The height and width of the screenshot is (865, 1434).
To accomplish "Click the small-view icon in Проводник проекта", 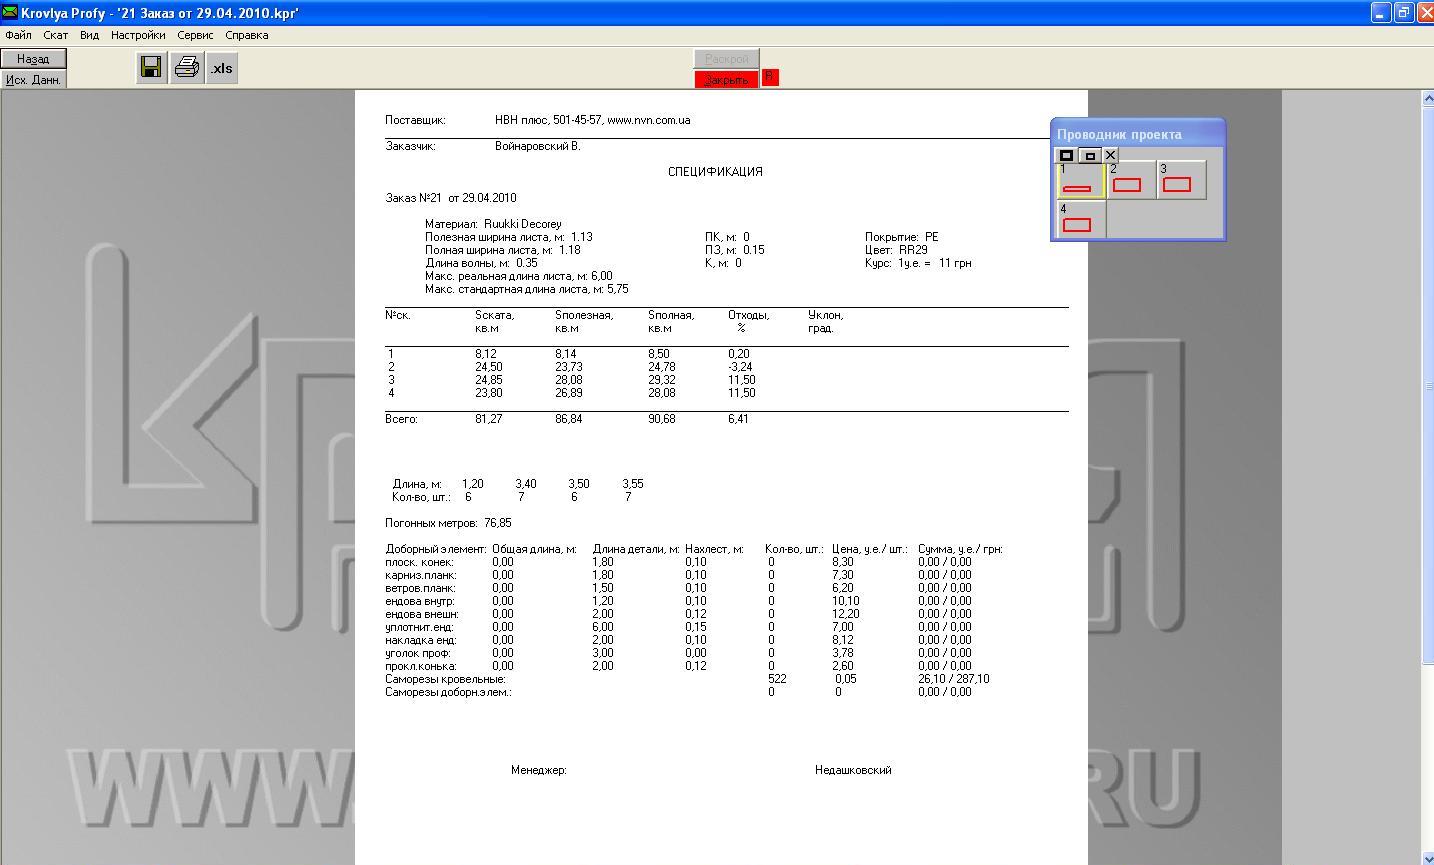I will click(1090, 155).
